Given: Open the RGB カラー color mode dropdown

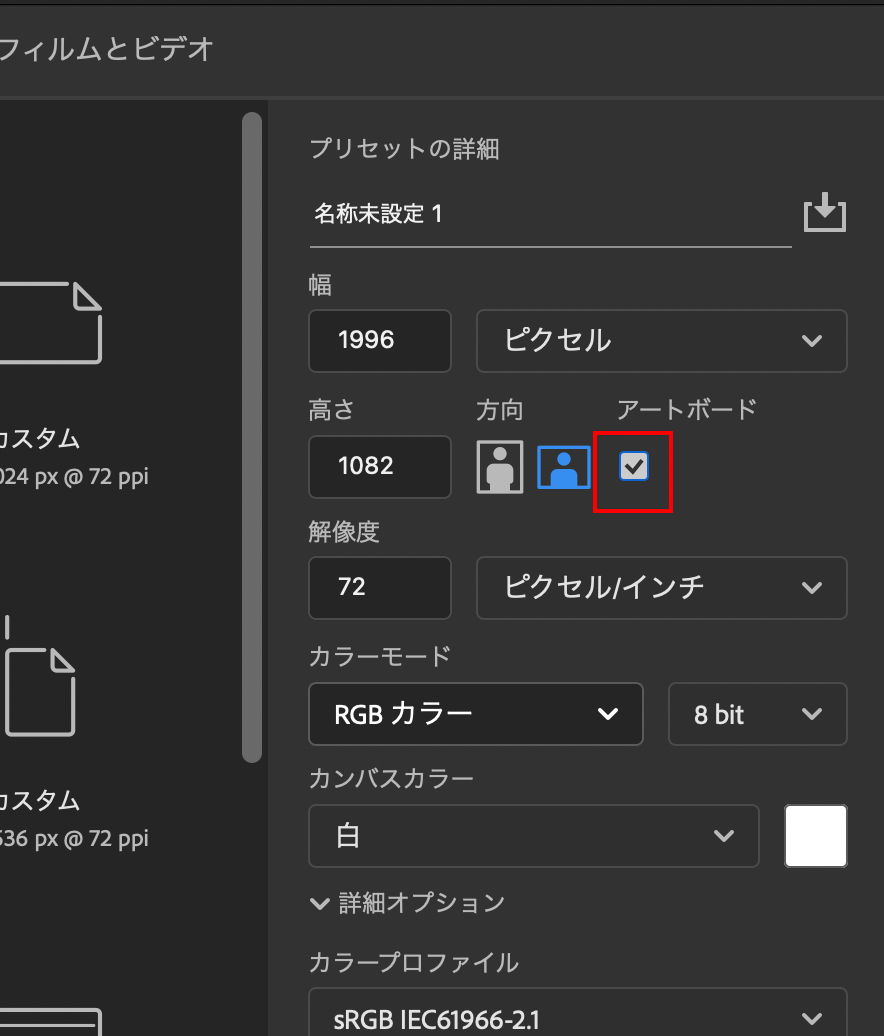Looking at the screenshot, I should [475, 714].
